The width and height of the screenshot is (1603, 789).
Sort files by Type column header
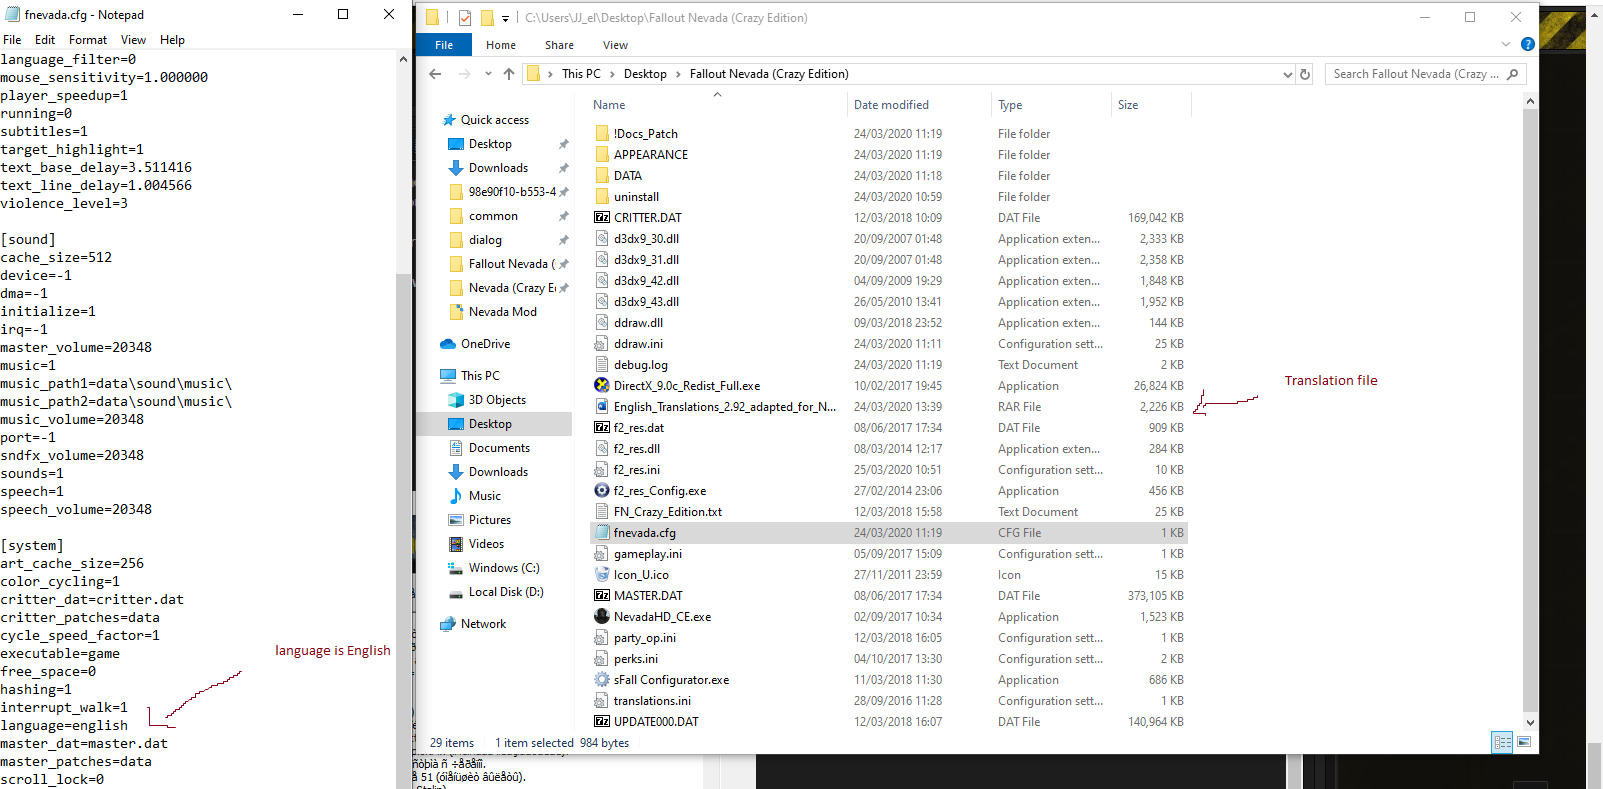tap(1010, 105)
